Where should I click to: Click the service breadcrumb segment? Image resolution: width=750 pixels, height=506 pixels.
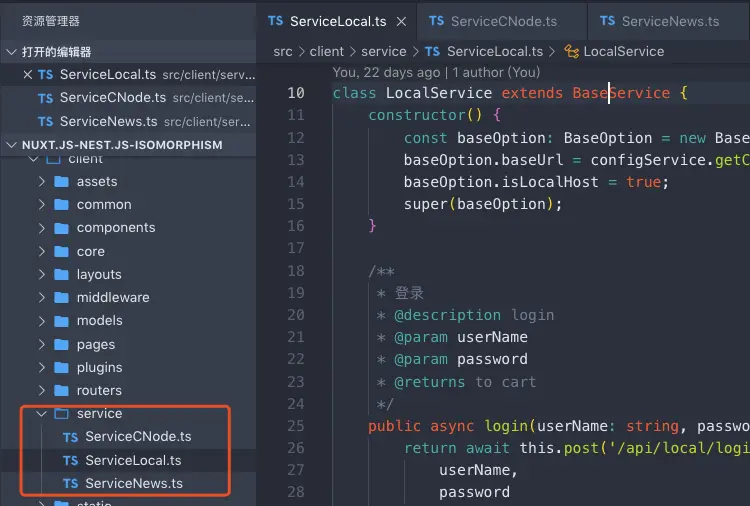[x=384, y=51]
